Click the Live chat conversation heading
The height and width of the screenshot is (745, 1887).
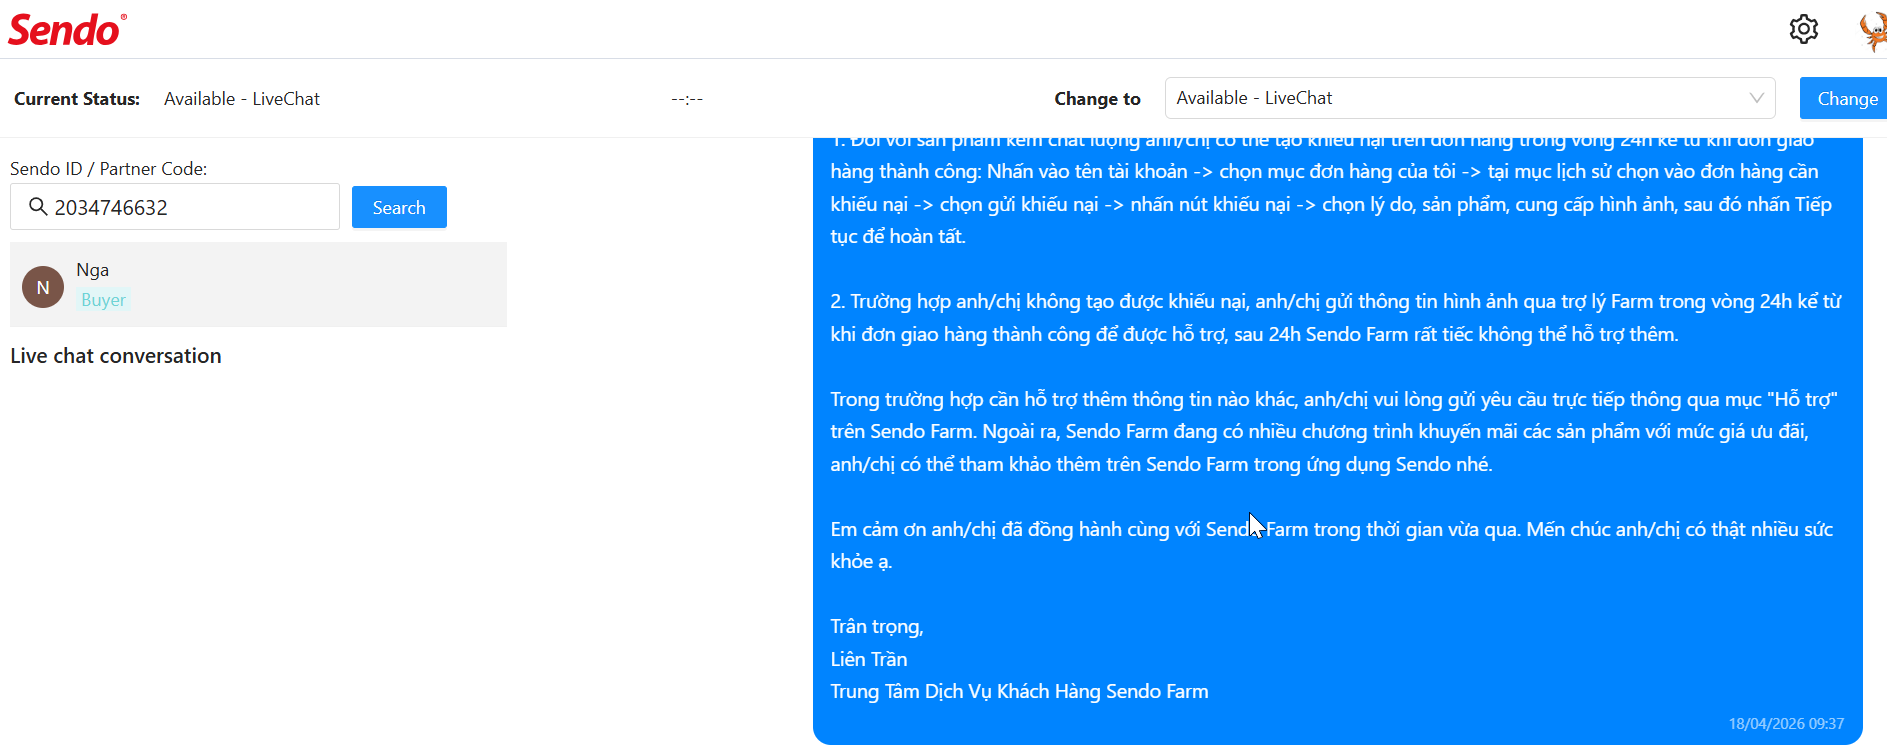116,356
